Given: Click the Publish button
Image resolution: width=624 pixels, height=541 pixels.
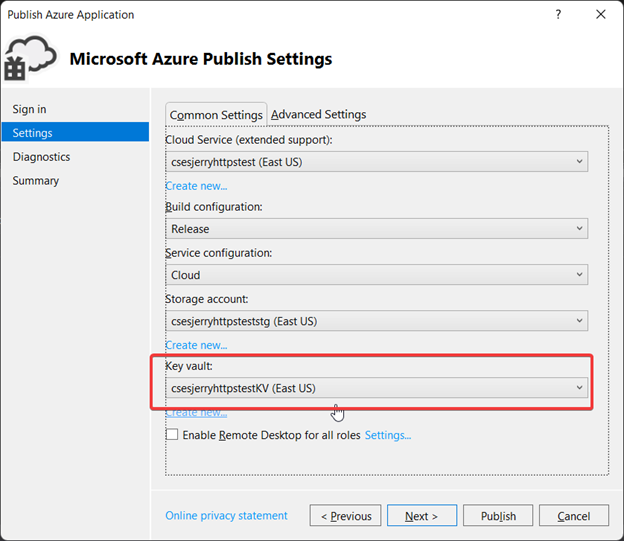Looking at the screenshot, I should (x=498, y=516).
